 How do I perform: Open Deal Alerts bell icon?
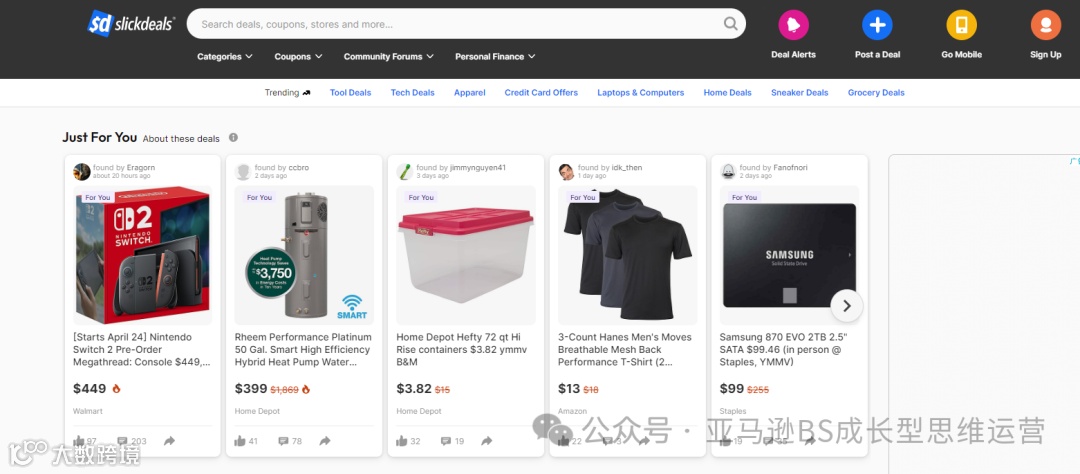pos(793,25)
